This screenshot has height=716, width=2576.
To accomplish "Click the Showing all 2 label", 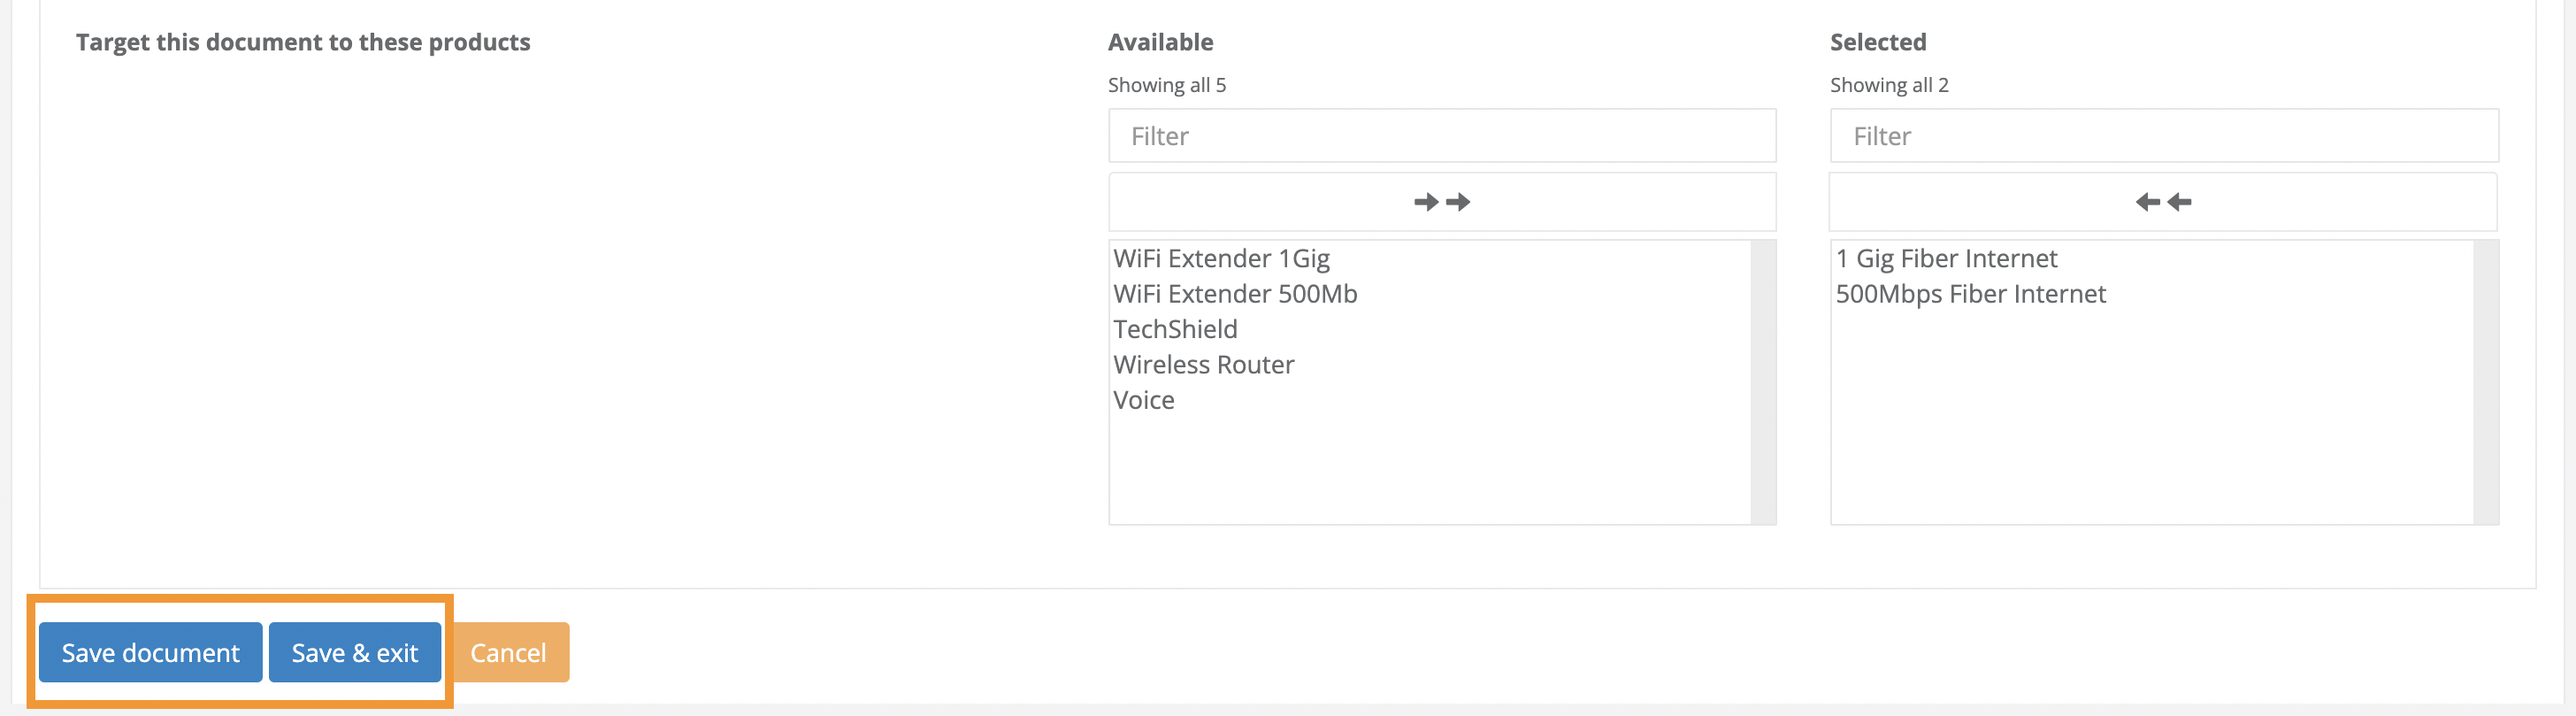I will point(1888,85).
